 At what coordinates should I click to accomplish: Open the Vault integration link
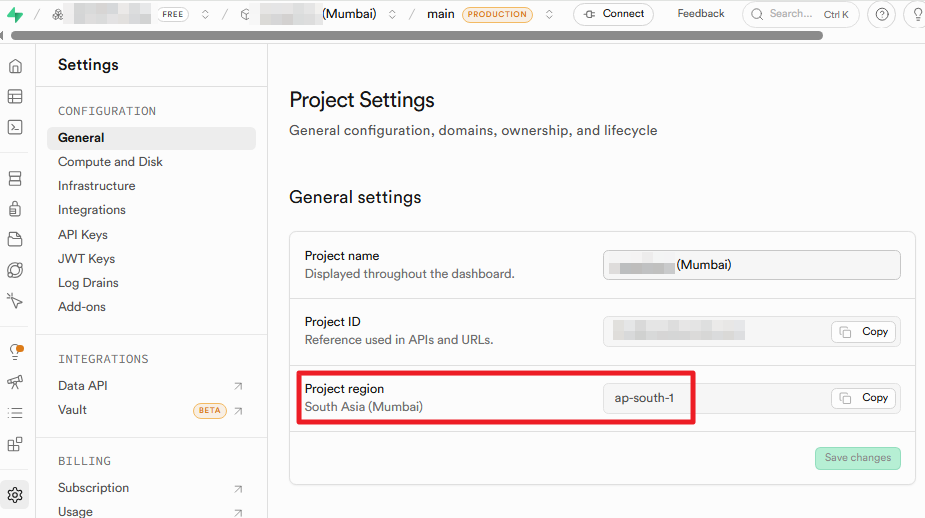click(72, 410)
